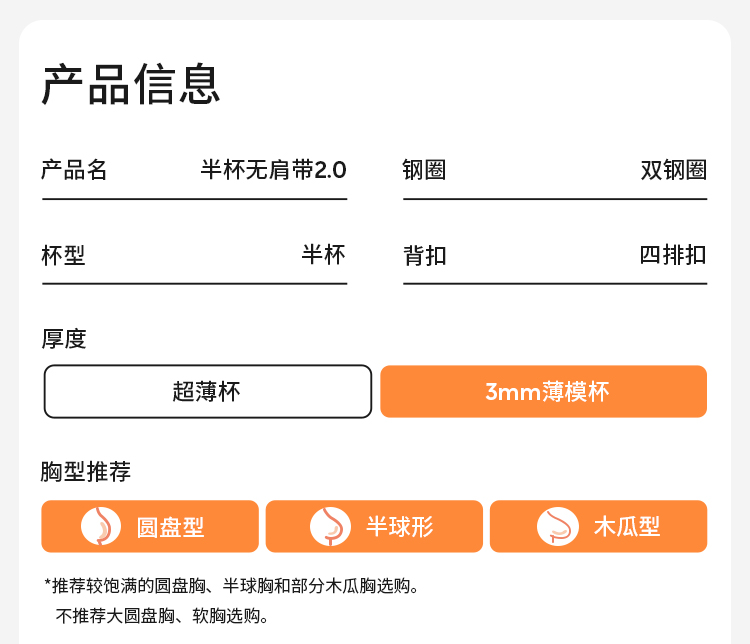Click the 半杯 cup type value
The image size is (750, 644).
pyautogui.click(x=323, y=255)
